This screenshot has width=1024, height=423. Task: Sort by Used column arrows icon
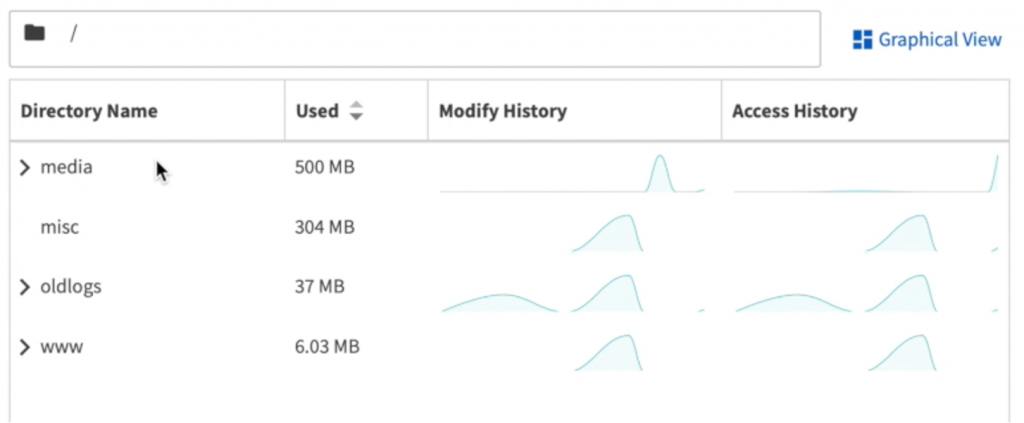[355, 112]
